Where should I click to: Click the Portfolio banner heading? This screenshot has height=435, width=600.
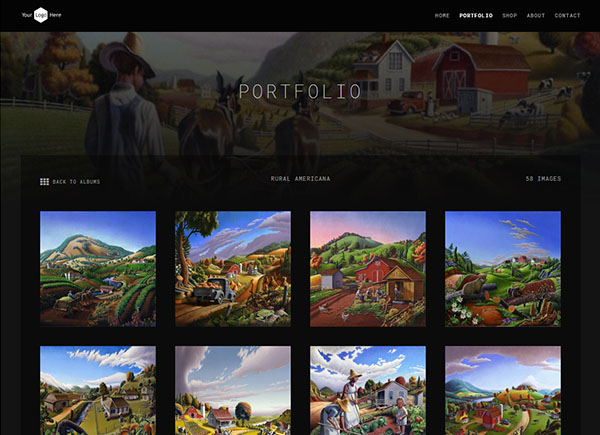pyautogui.click(x=300, y=91)
